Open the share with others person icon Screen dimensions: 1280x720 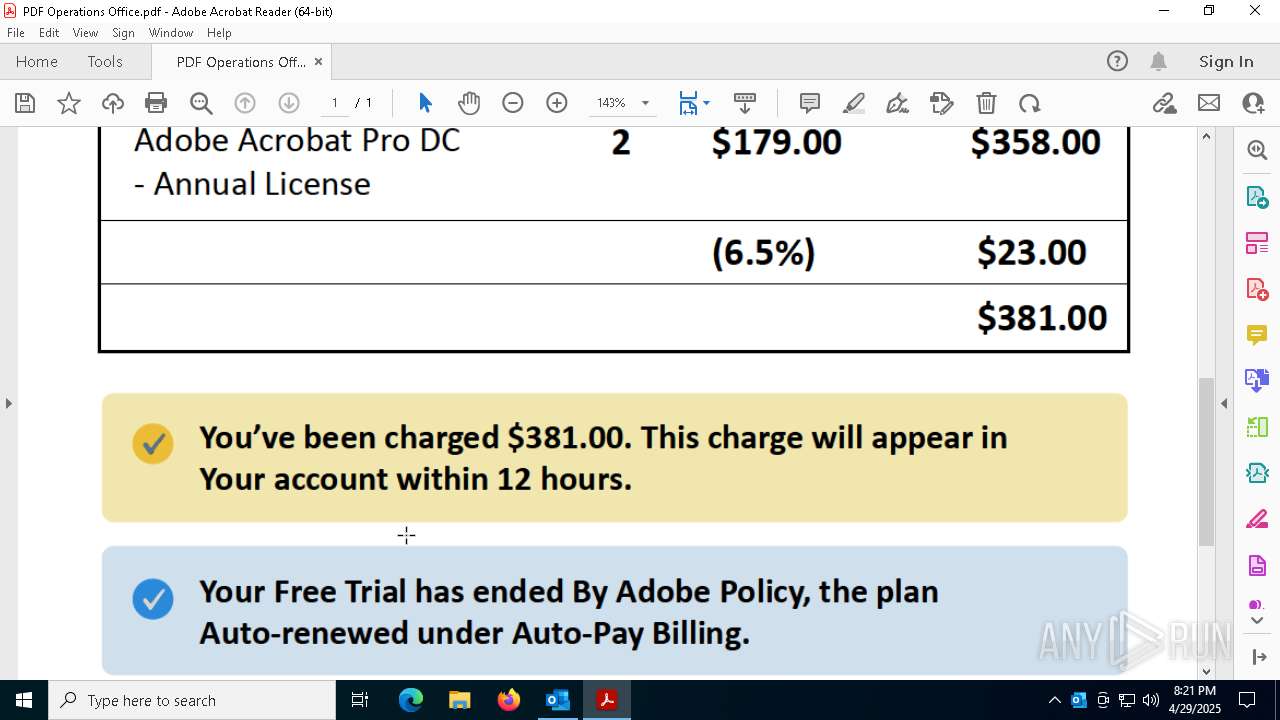(x=1253, y=103)
